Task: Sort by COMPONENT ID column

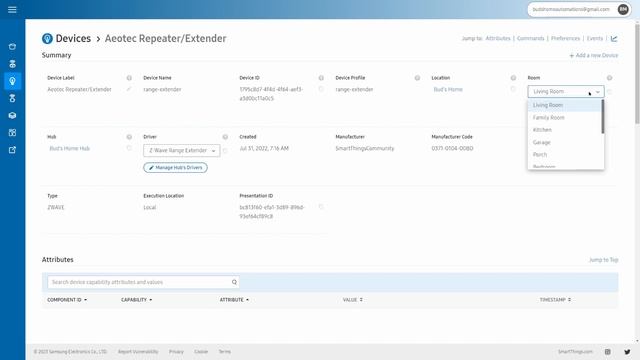Action: tap(67, 300)
